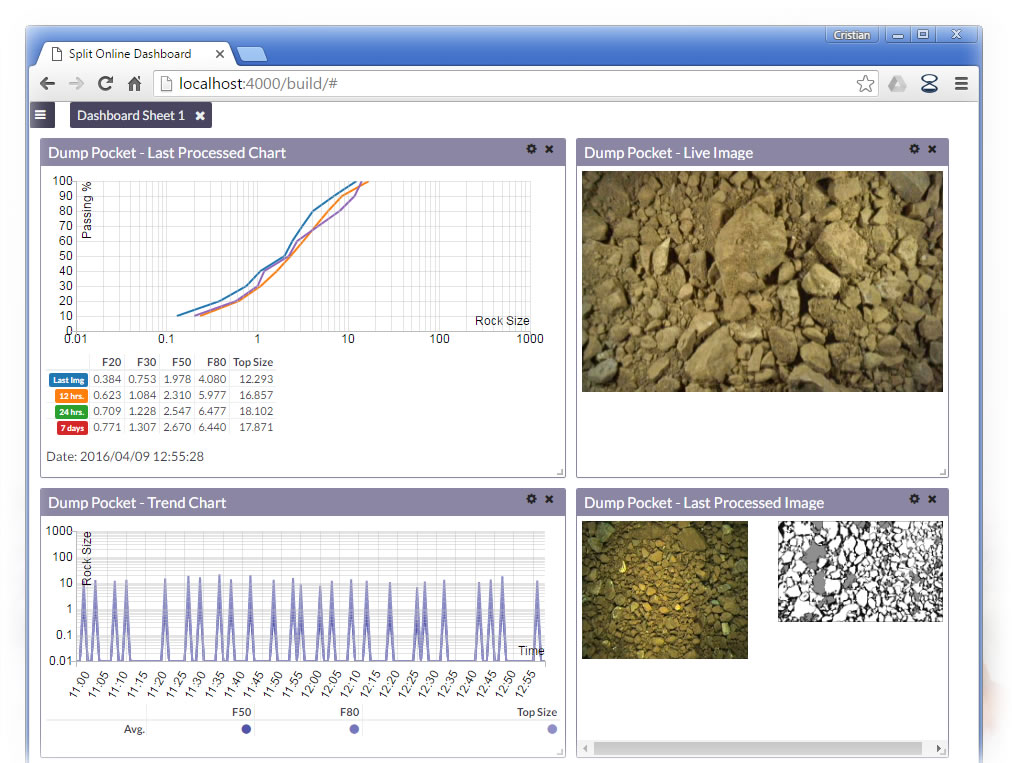Click the browser reload page icon
The width and height of the screenshot is (1012, 763).
coord(105,84)
